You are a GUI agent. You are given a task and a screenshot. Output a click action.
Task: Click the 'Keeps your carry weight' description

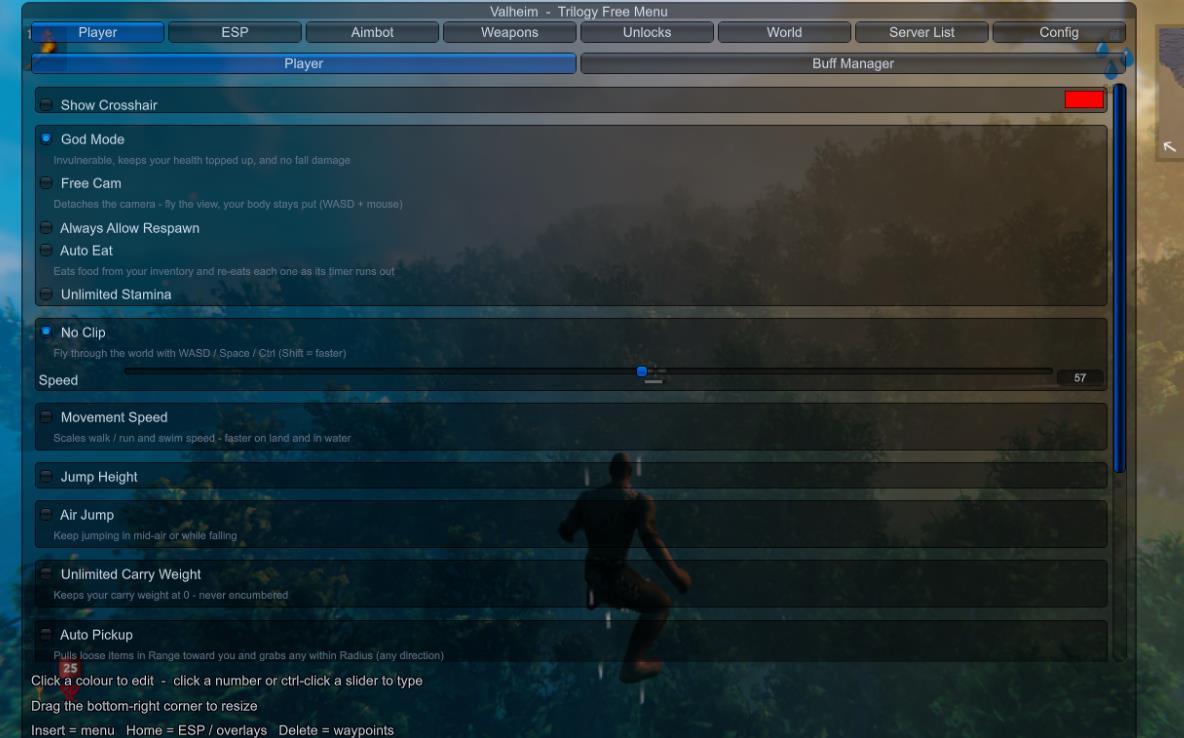[x=171, y=595]
